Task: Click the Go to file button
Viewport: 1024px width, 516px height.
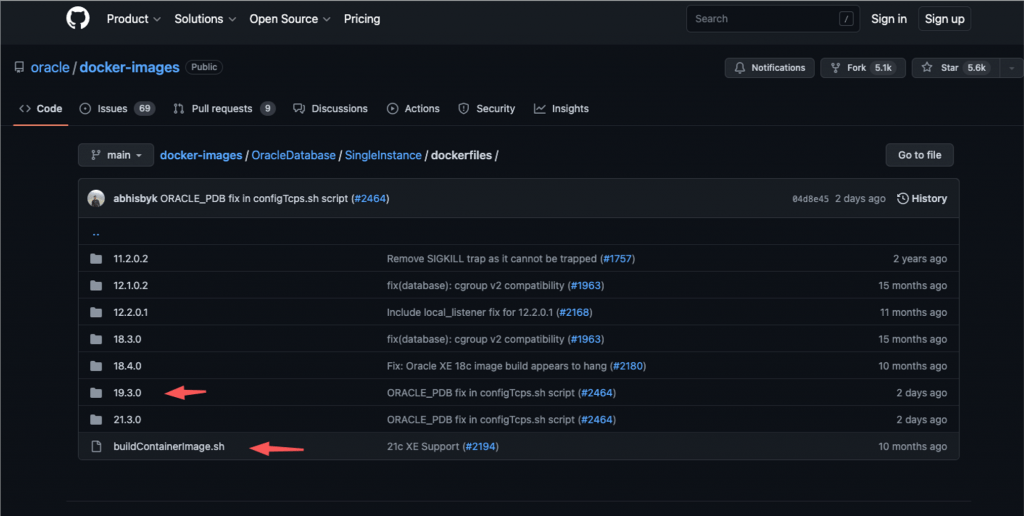Action: point(920,155)
